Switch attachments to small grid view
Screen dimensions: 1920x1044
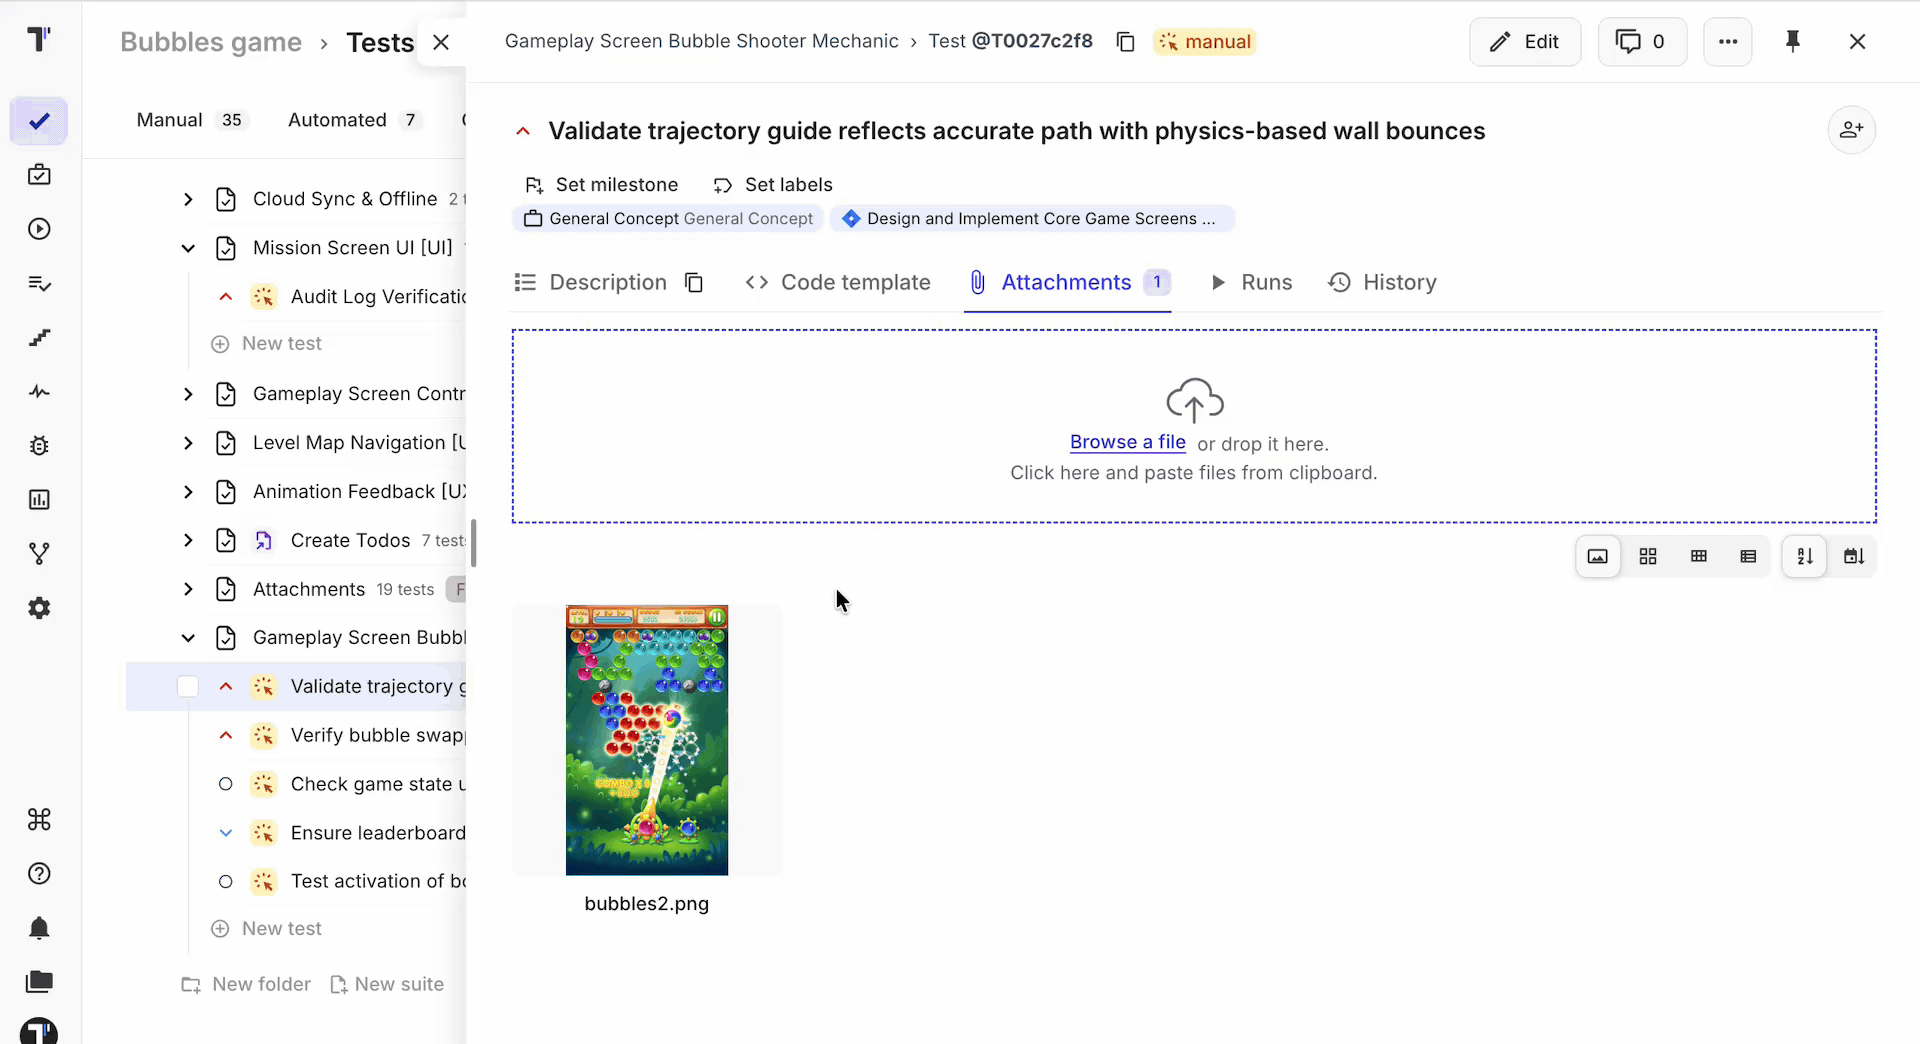1698,557
